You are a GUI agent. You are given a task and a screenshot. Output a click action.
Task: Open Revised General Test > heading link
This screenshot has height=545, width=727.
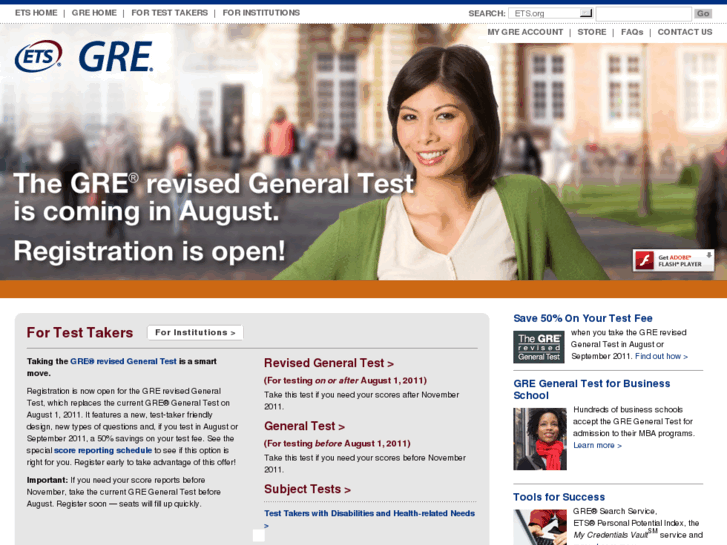pos(329,363)
